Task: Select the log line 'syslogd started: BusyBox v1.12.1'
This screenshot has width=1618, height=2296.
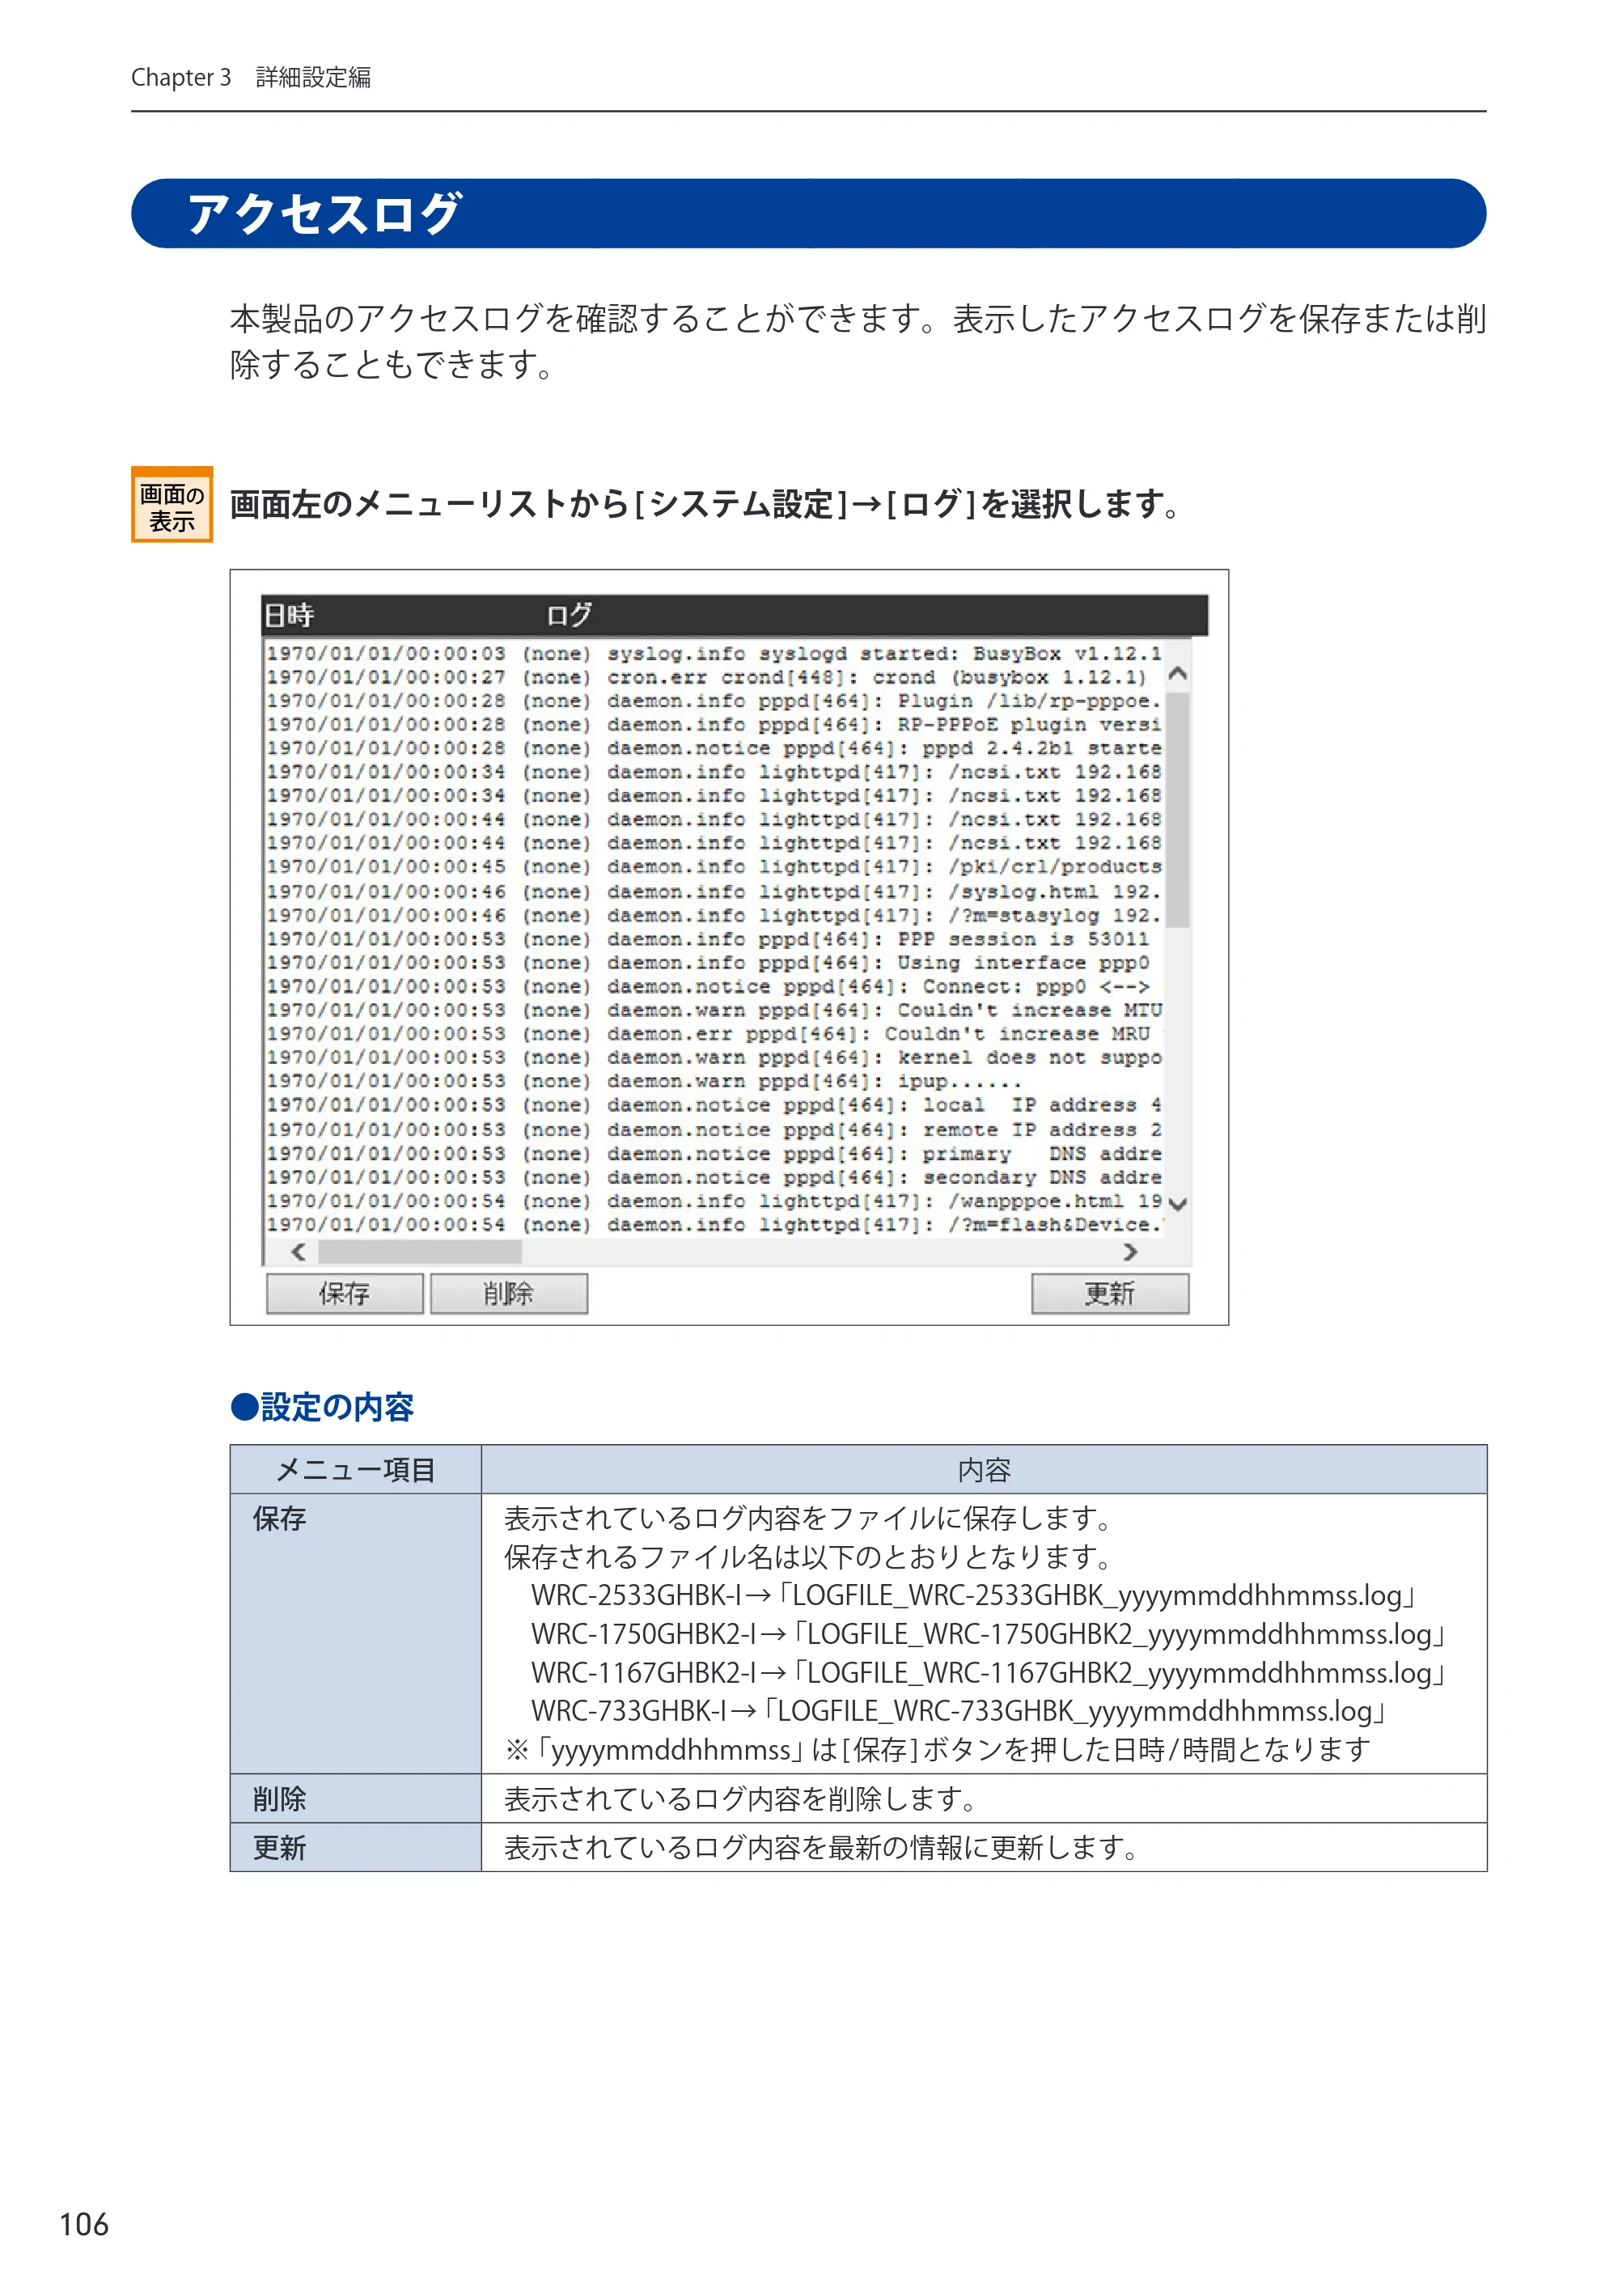Action: tap(714, 653)
